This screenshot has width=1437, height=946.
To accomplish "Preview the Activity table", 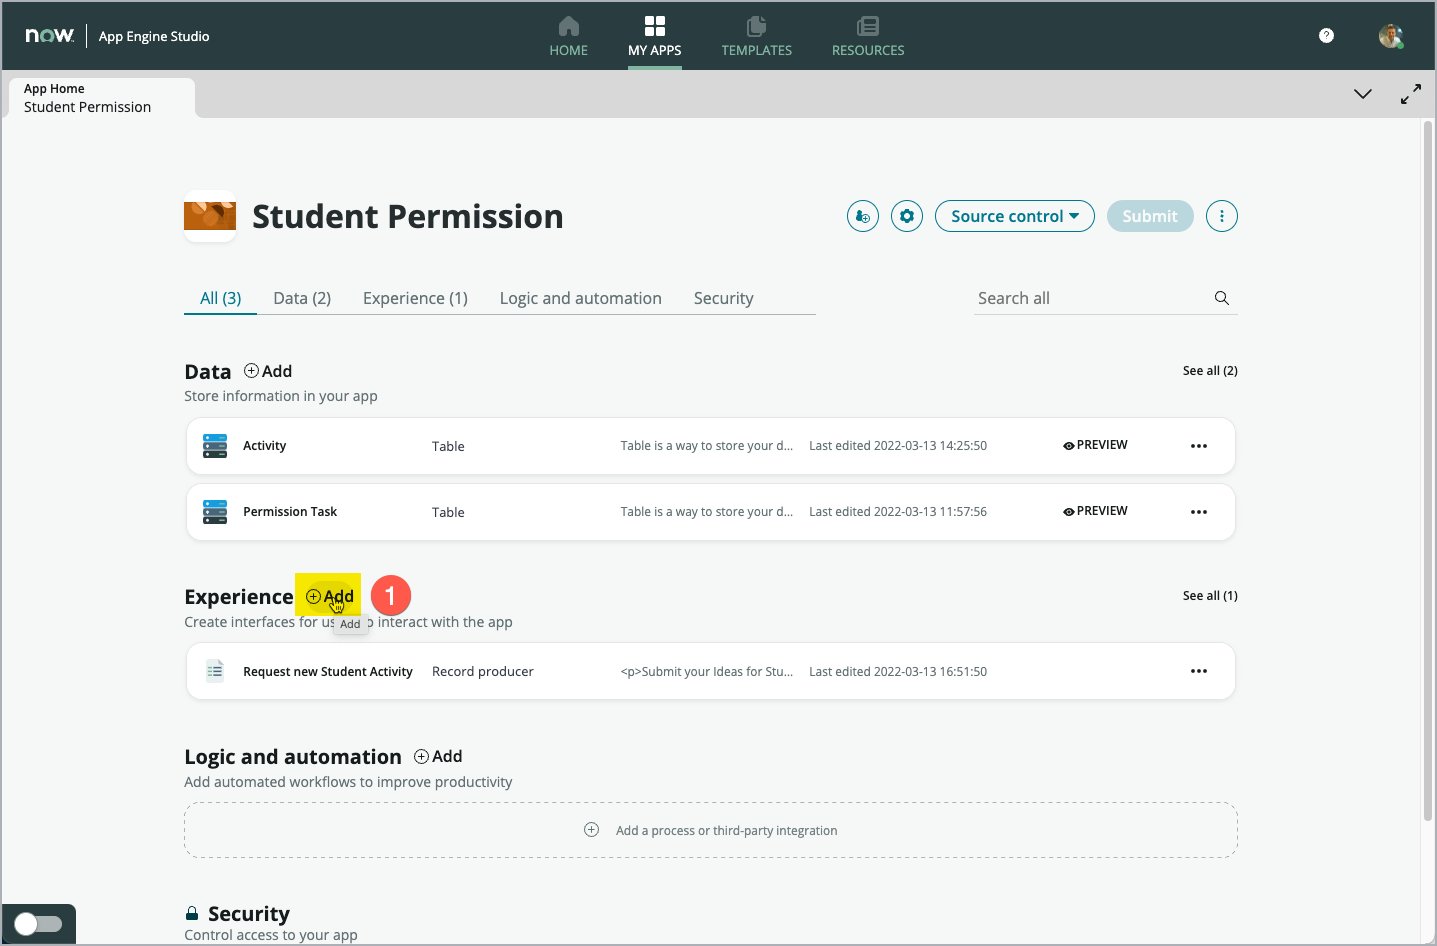I will click(x=1096, y=445).
